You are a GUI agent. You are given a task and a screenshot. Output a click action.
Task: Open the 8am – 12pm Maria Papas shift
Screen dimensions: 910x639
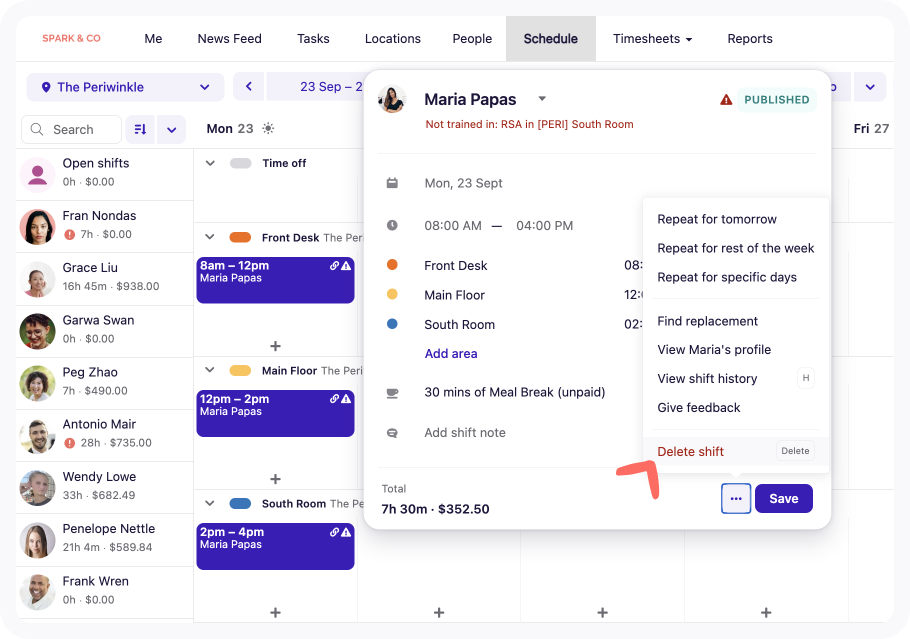(x=275, y=280)
